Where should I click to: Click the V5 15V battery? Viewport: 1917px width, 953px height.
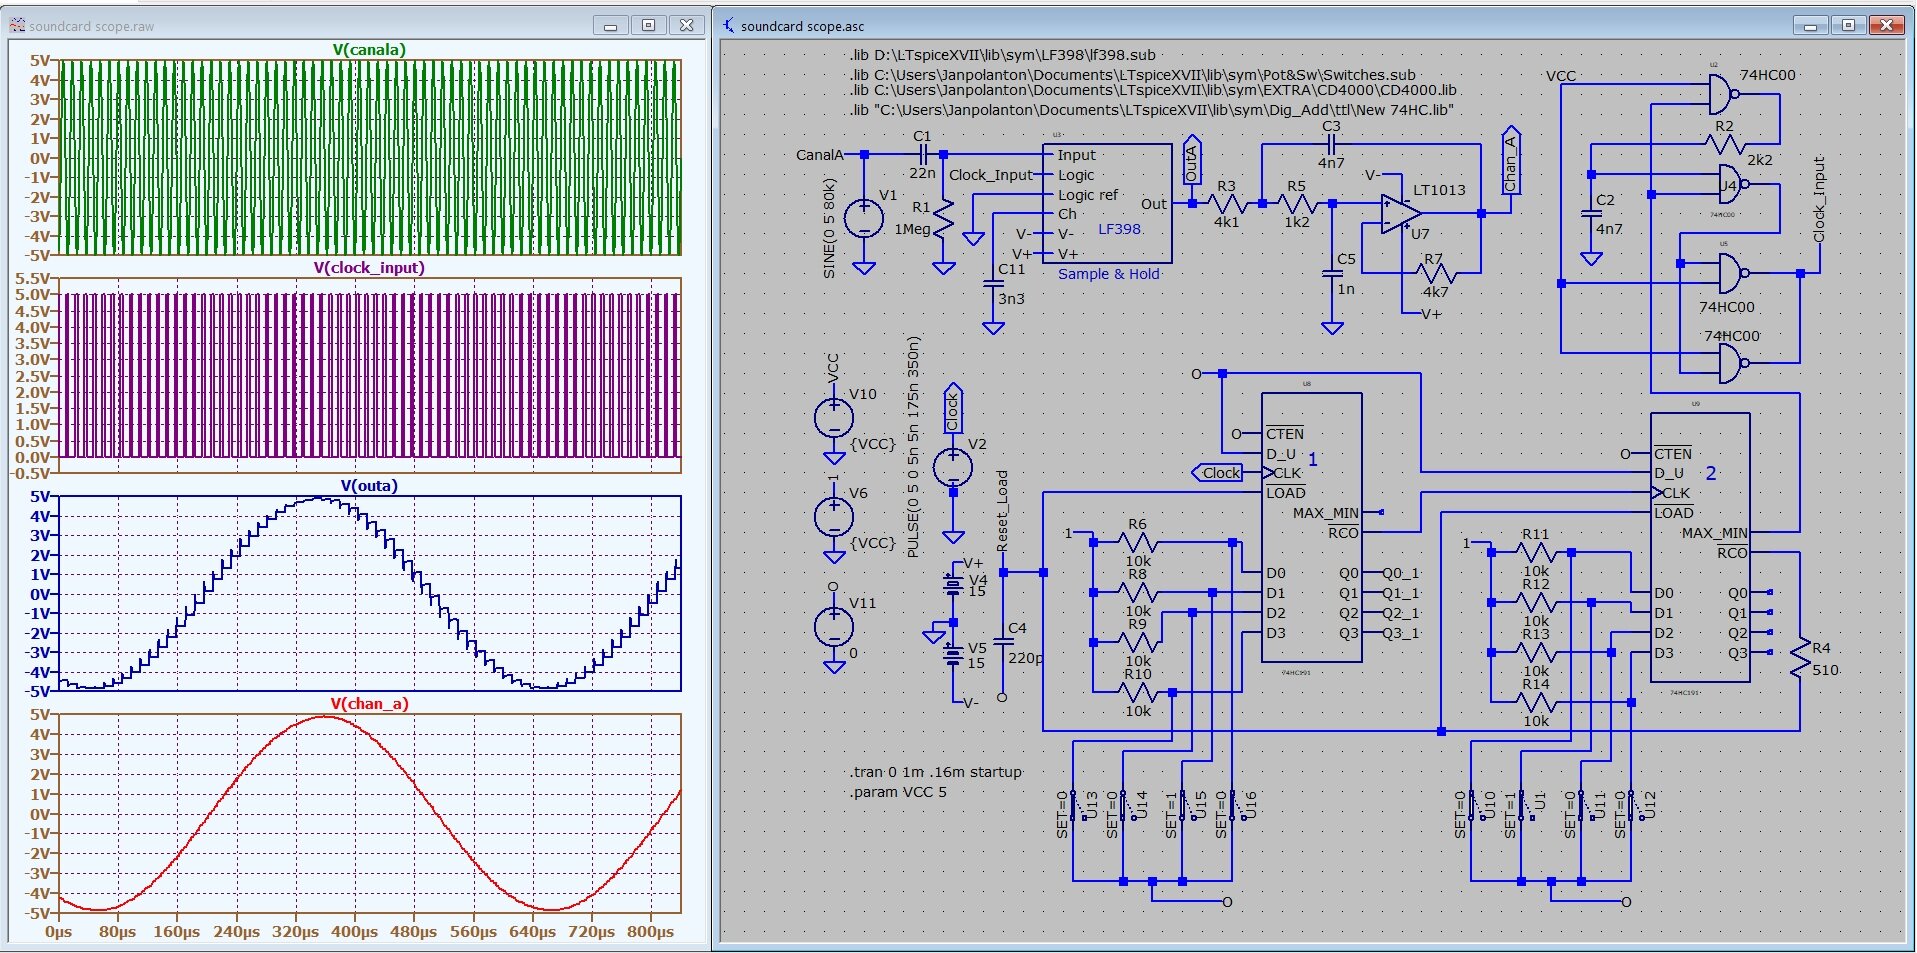click(x=953, y=655)
